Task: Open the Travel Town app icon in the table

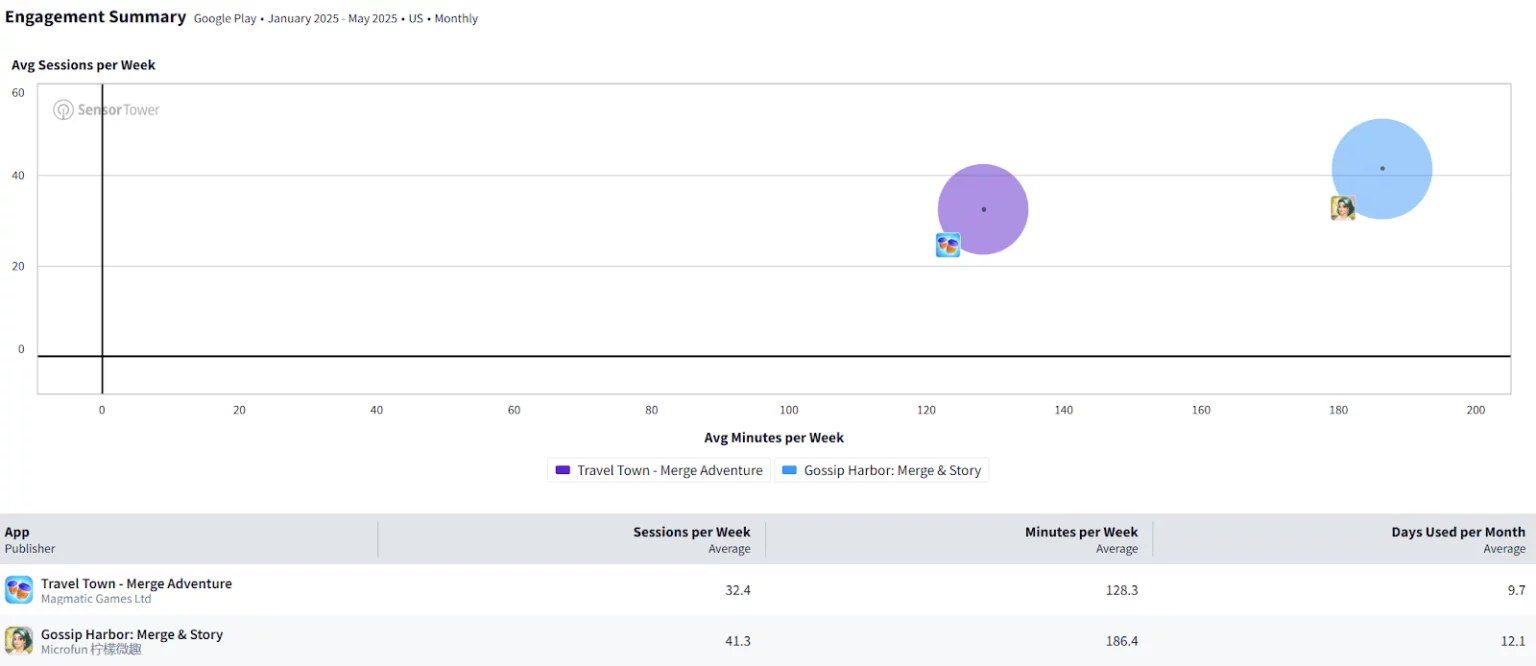Action: point(19,590)
